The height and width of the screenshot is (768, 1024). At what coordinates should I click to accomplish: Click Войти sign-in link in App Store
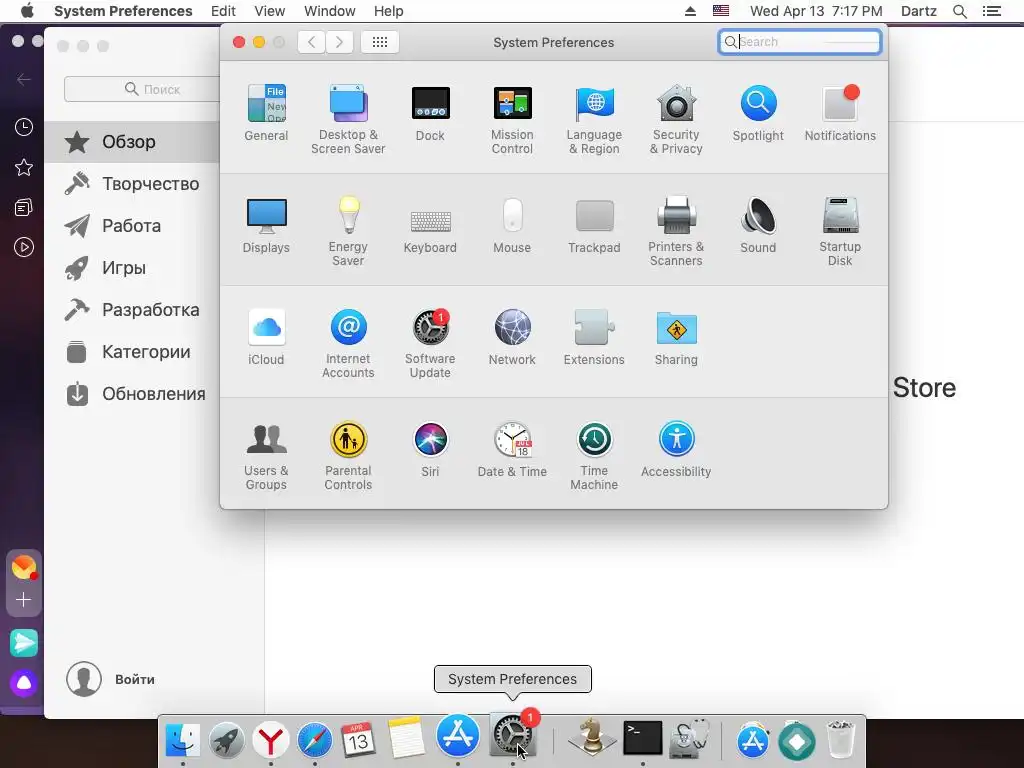(x=135, y=679)
